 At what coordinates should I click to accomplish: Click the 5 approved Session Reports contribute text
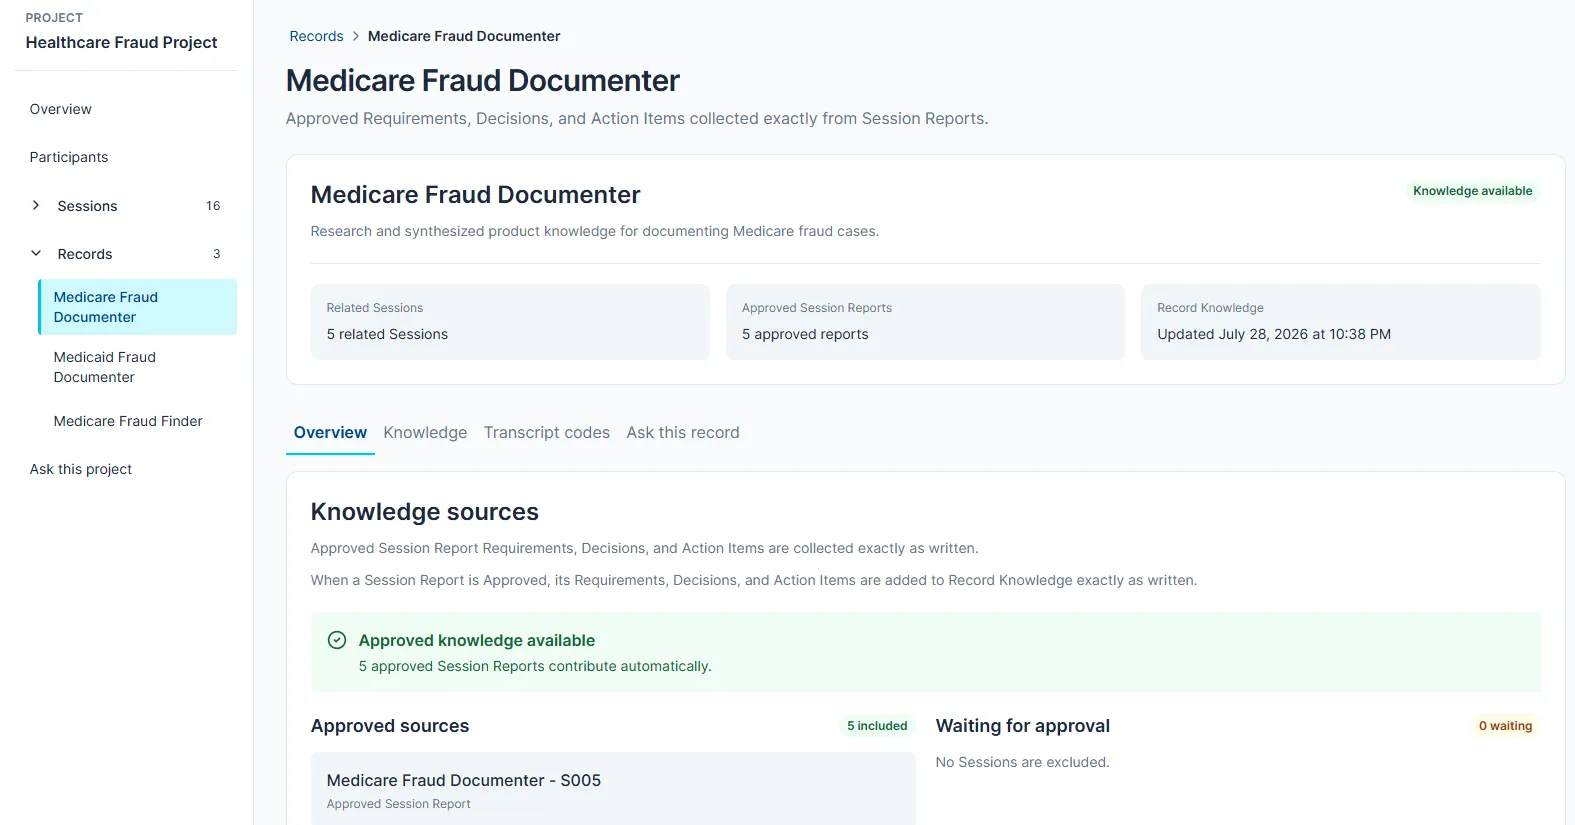pos(535,666)
